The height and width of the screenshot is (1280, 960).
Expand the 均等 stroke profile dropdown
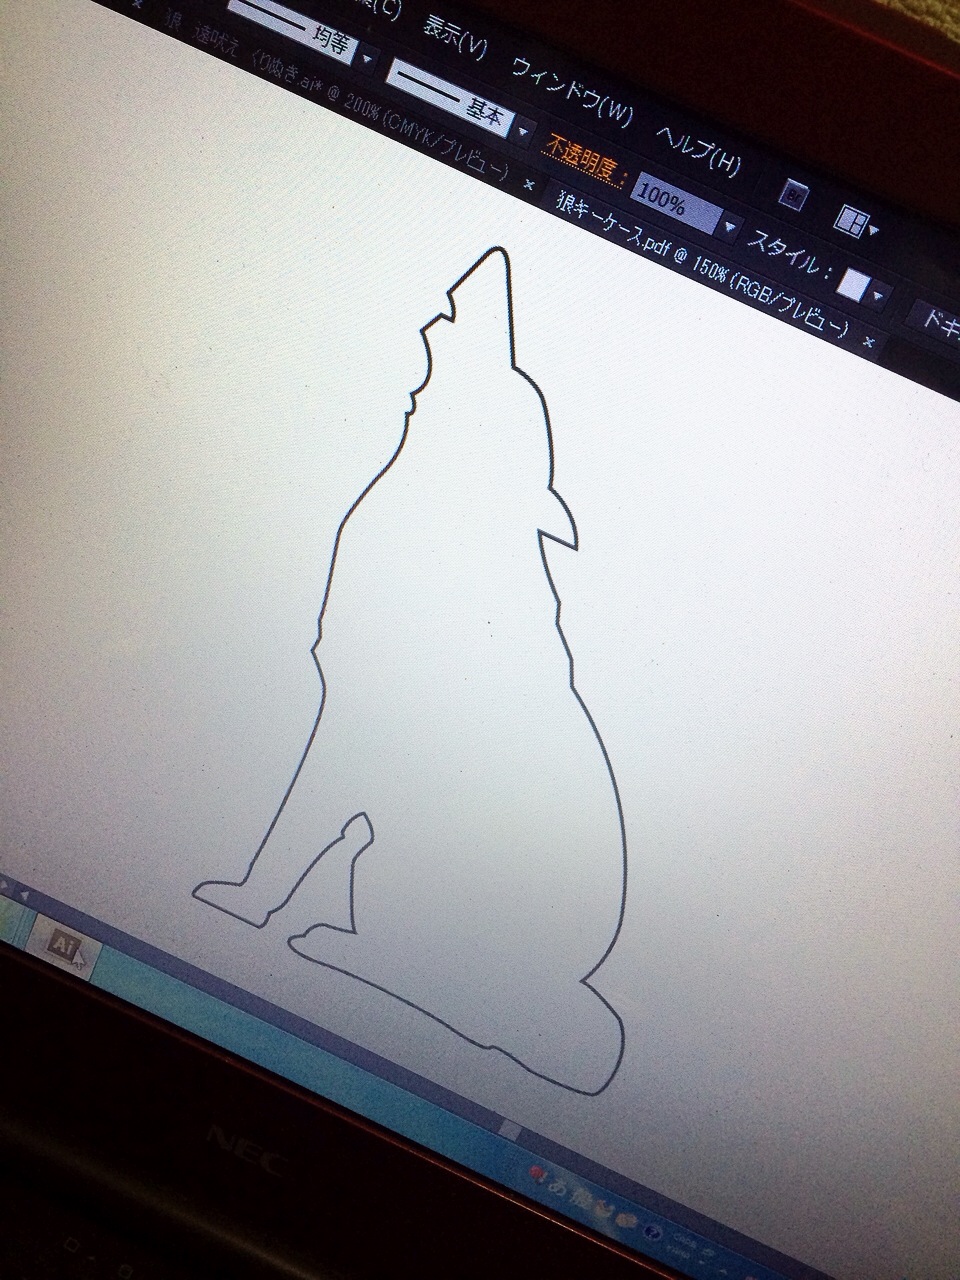[x=366, y=58]
